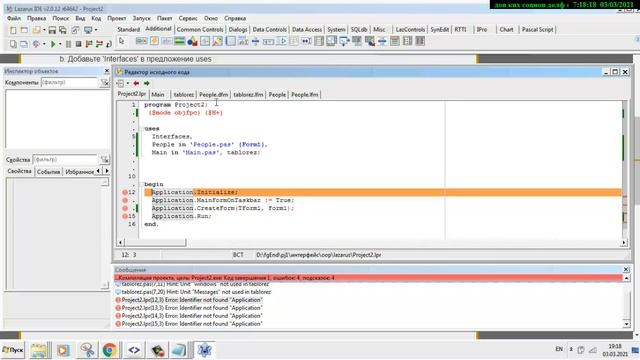Switch to the Data Access palette tab
The height and width of the screenshot is (360, 640).
[307, 29]
